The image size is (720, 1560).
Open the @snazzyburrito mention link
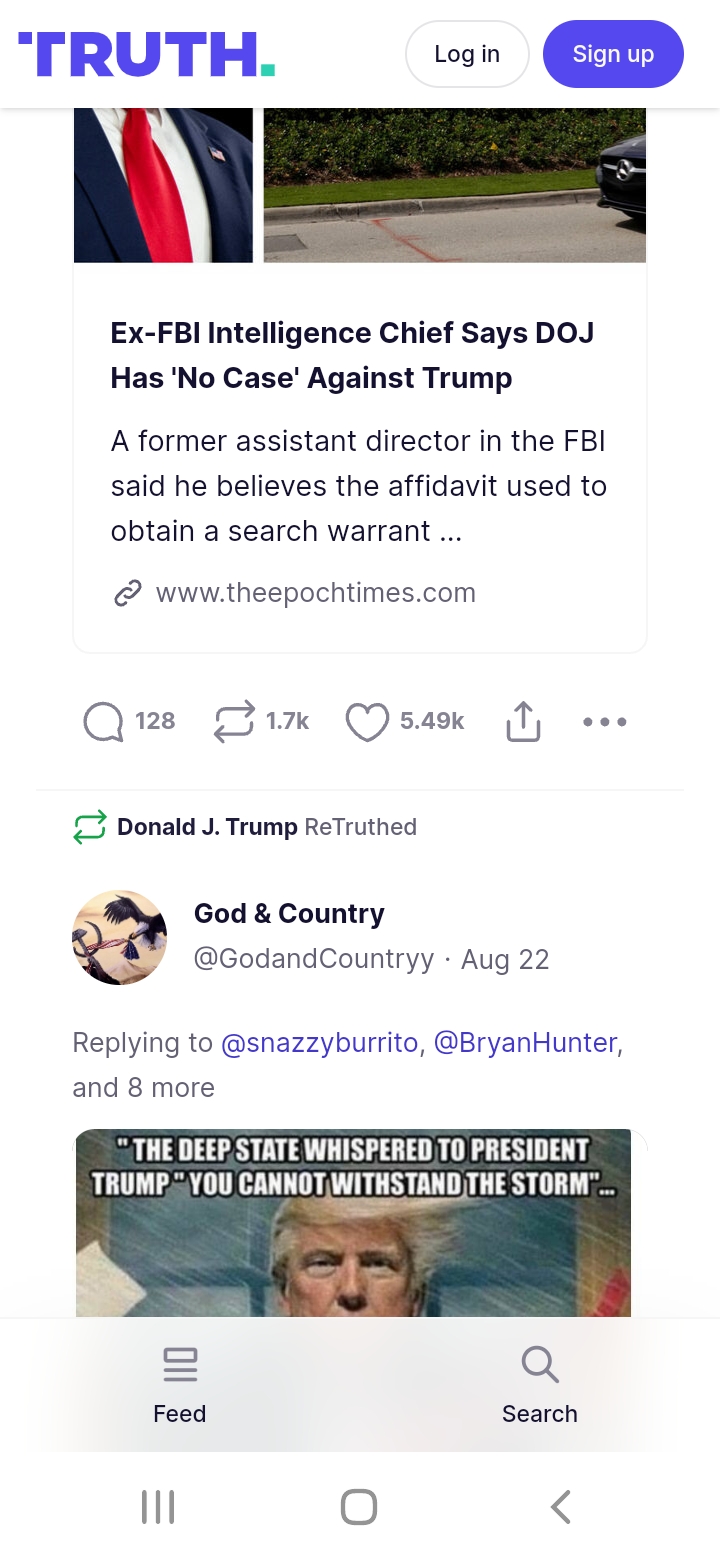pos(319,1042)
